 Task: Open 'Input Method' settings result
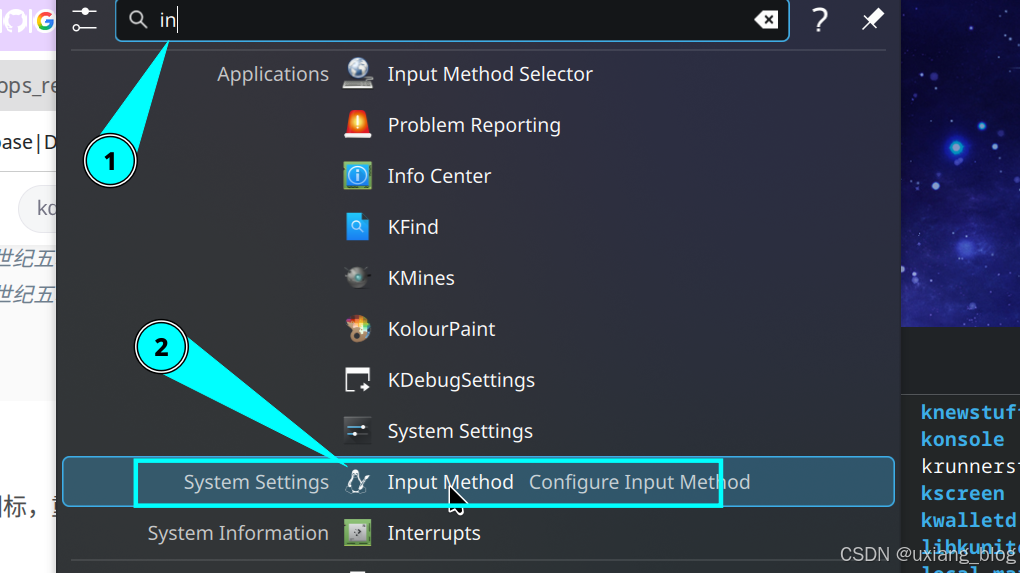[x=450, y=482]
